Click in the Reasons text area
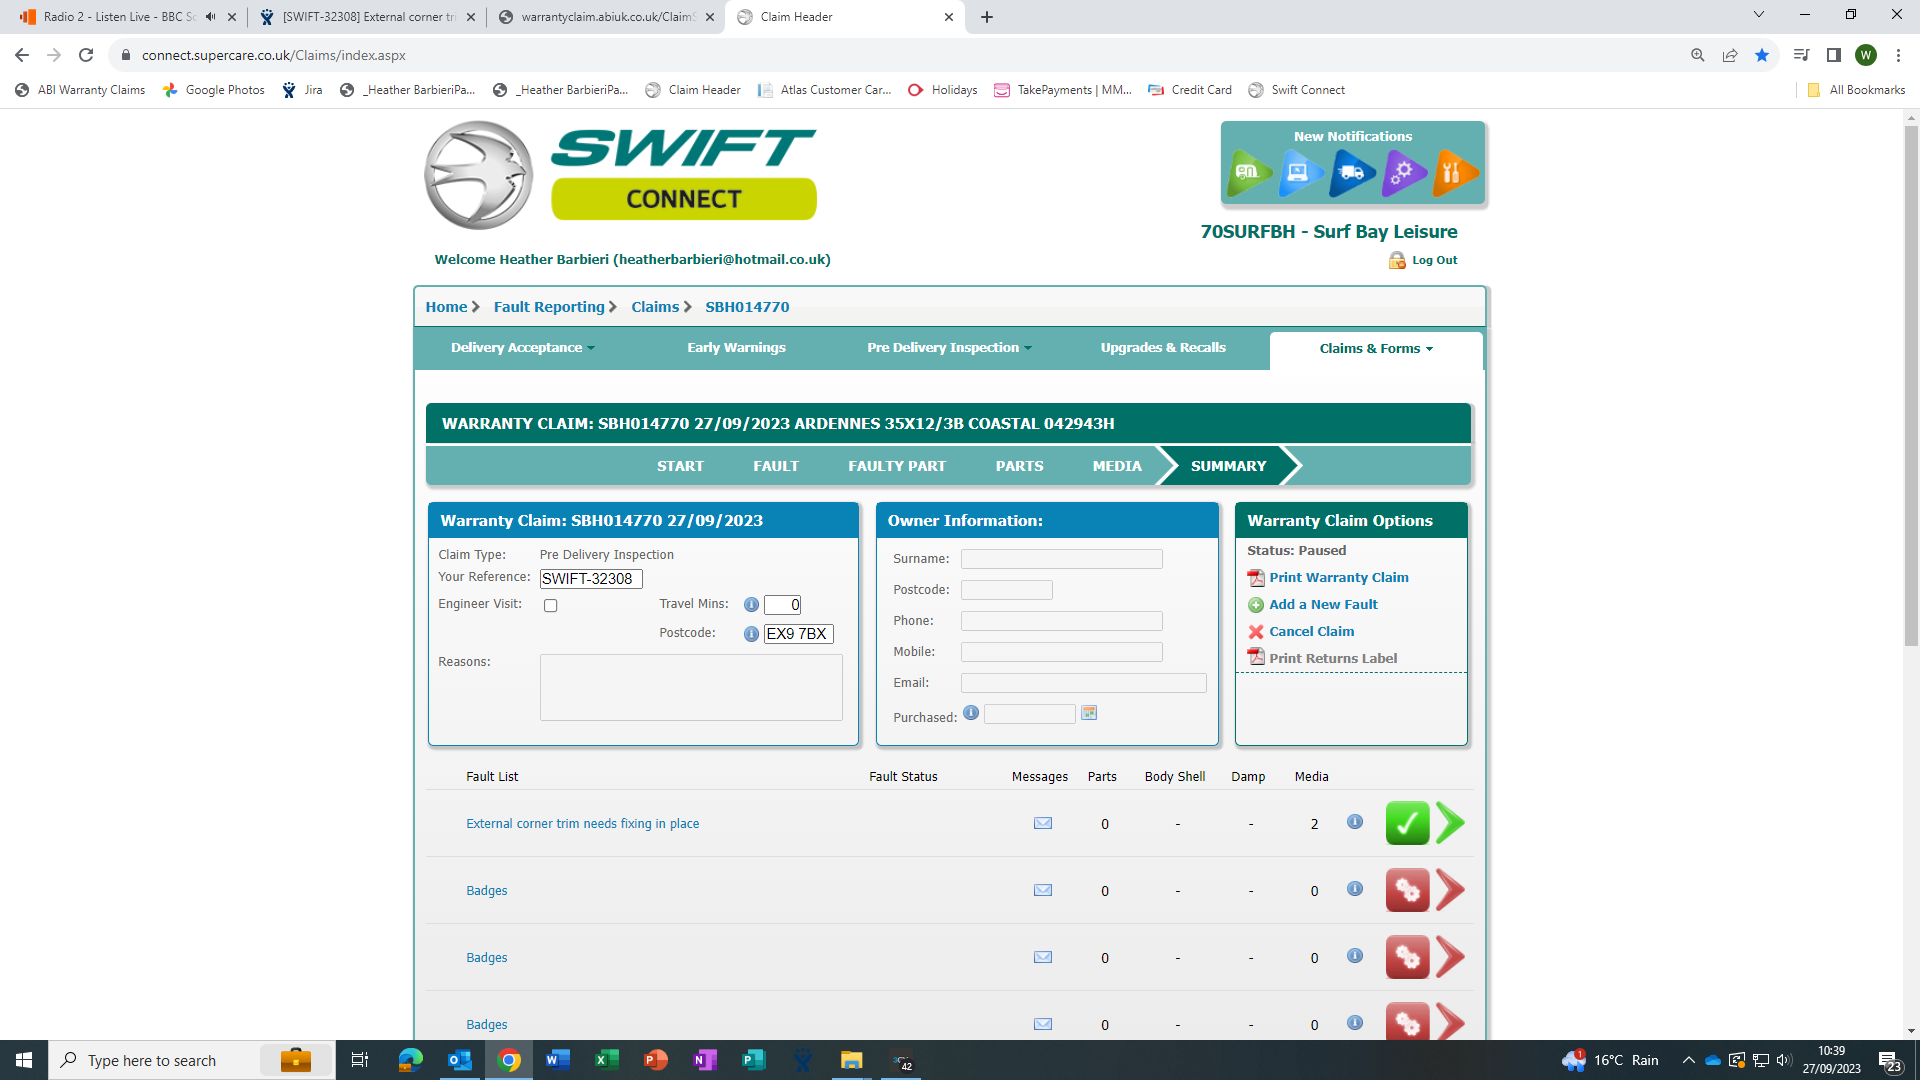1920x1080 pixels. point(691,688)
